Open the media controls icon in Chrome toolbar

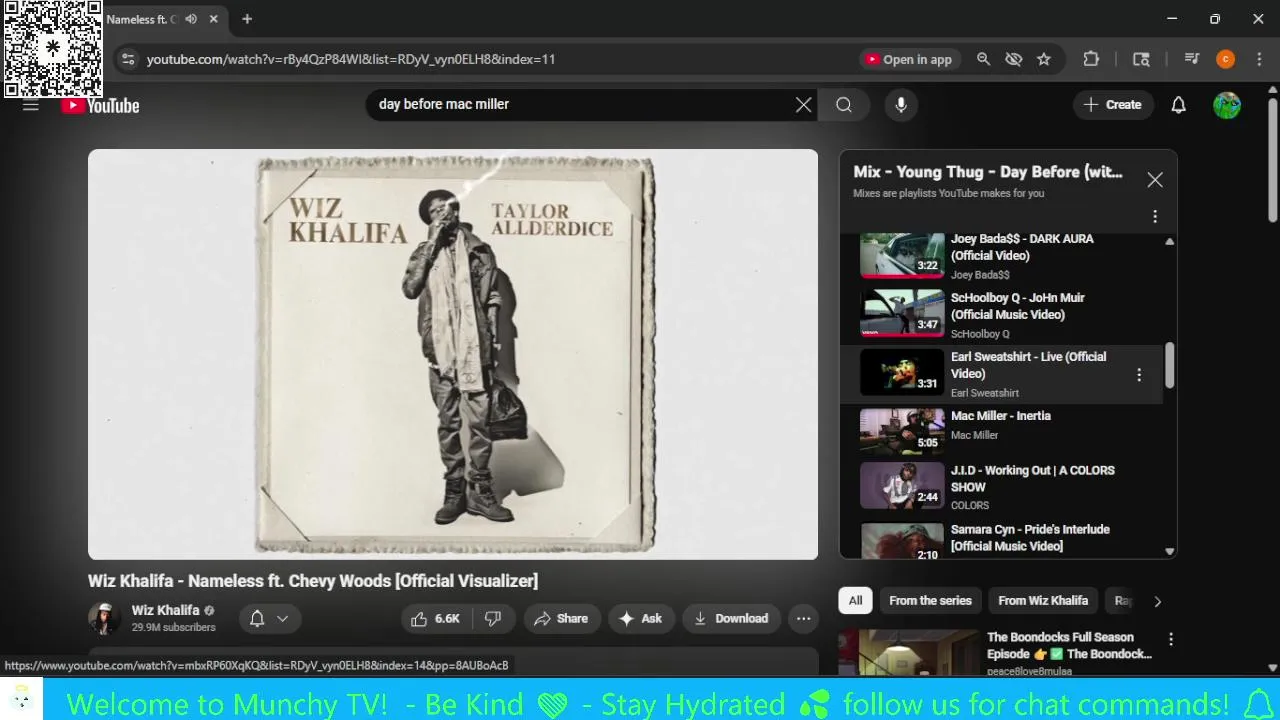pos(1191,59)
